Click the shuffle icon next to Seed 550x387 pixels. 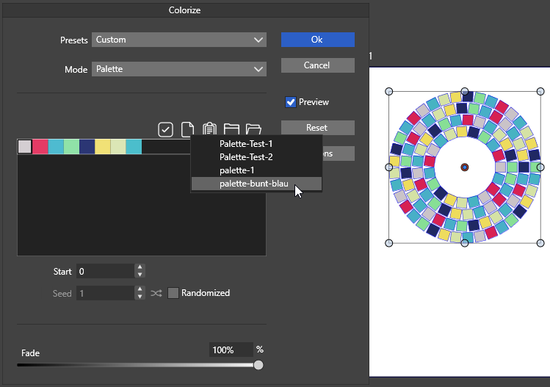[156, 293]
